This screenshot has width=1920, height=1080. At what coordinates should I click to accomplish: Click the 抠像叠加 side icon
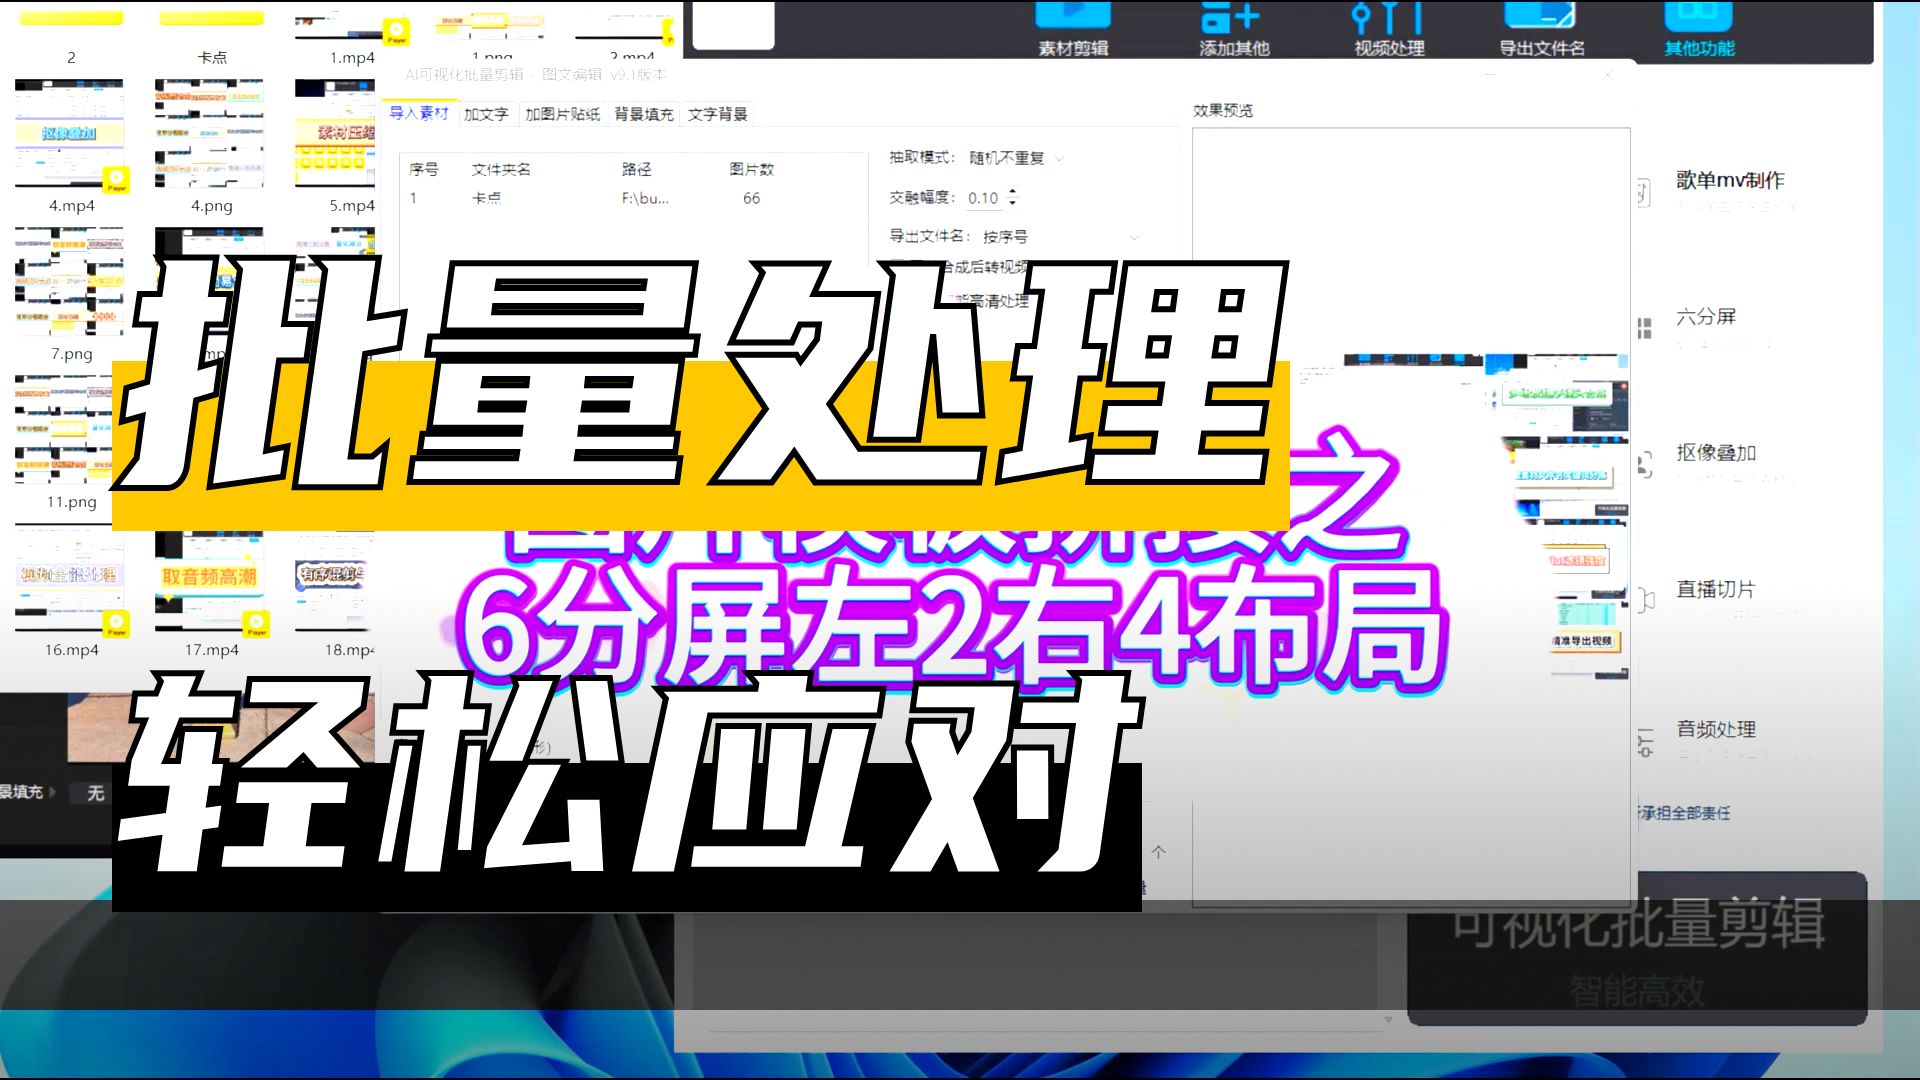pyautogui.click(x=1644, y=465)
